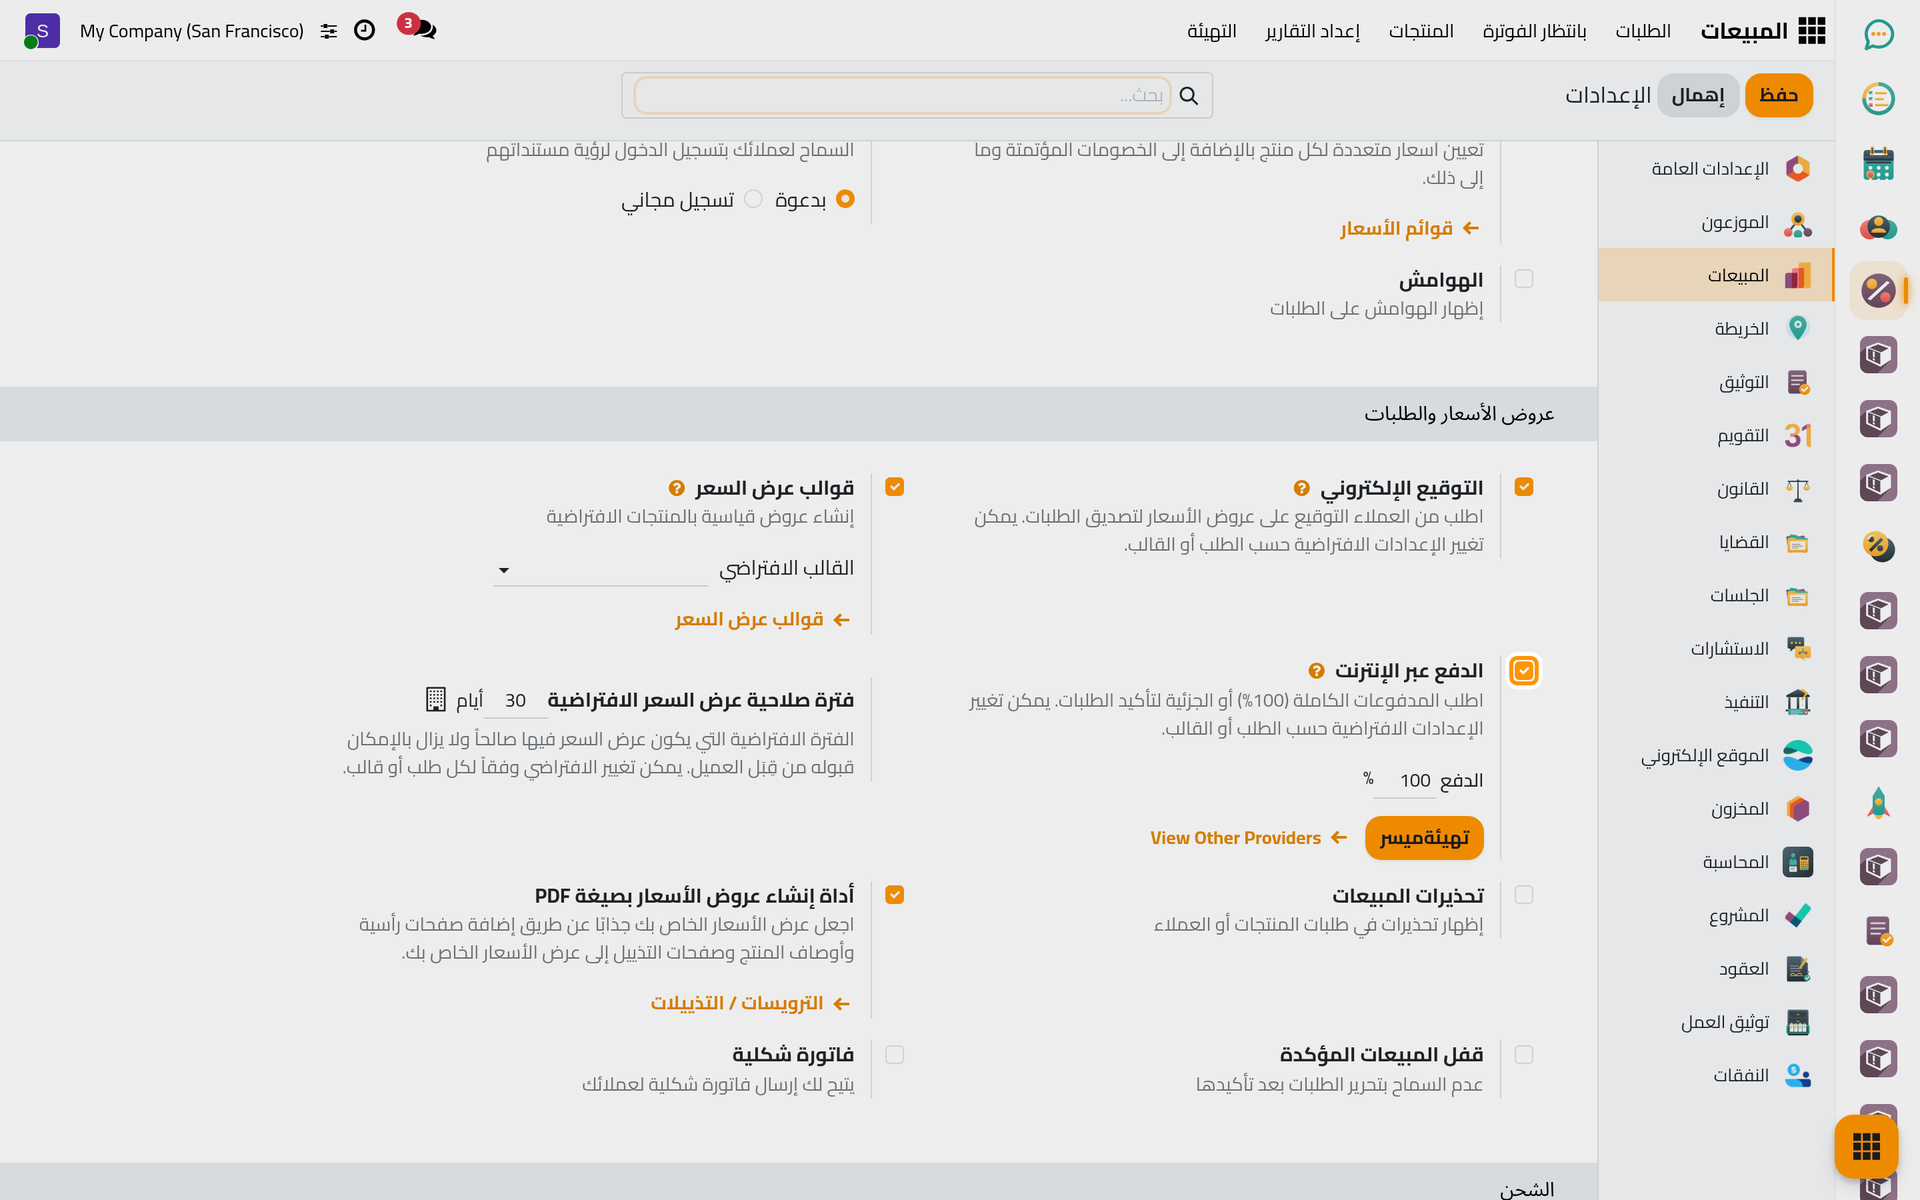Click the quotation validity days field
1920x1200 pixels.
click(x=515, y=701)
